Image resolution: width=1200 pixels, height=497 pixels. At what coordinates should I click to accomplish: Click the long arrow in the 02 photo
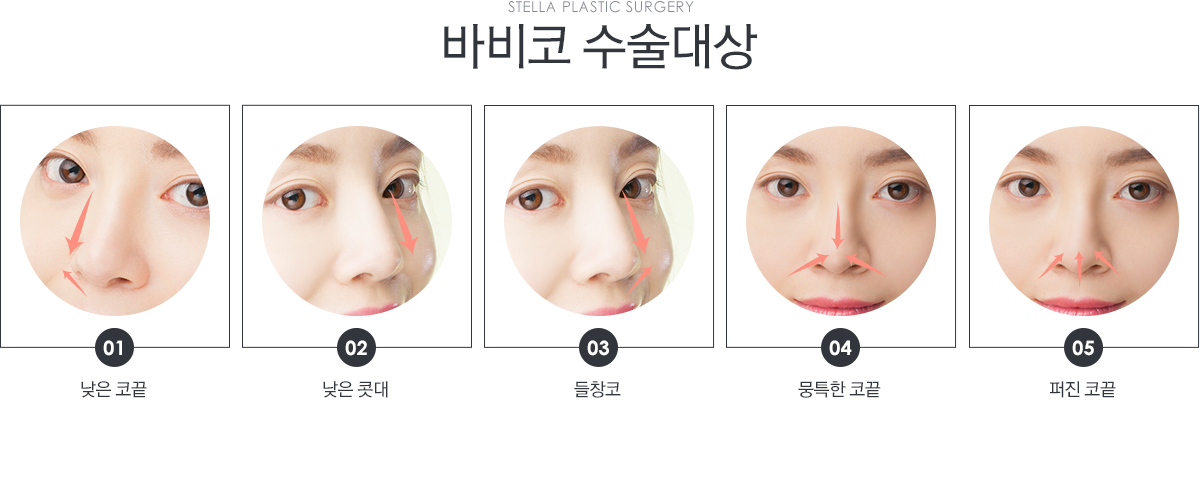click(402, 222)
